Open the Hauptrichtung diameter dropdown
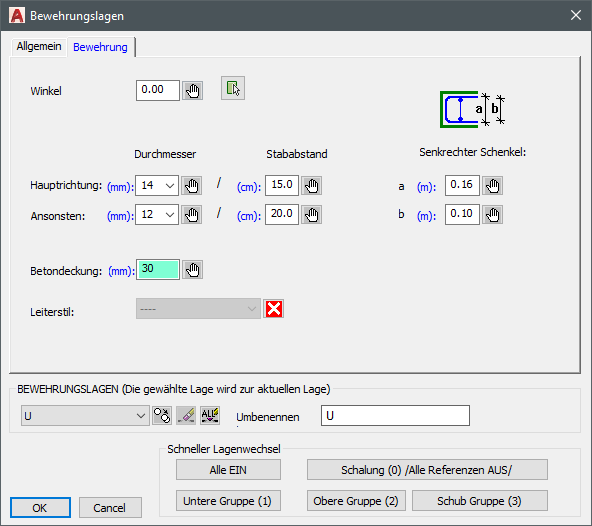592x526 pixels. (x=157, y=185)
